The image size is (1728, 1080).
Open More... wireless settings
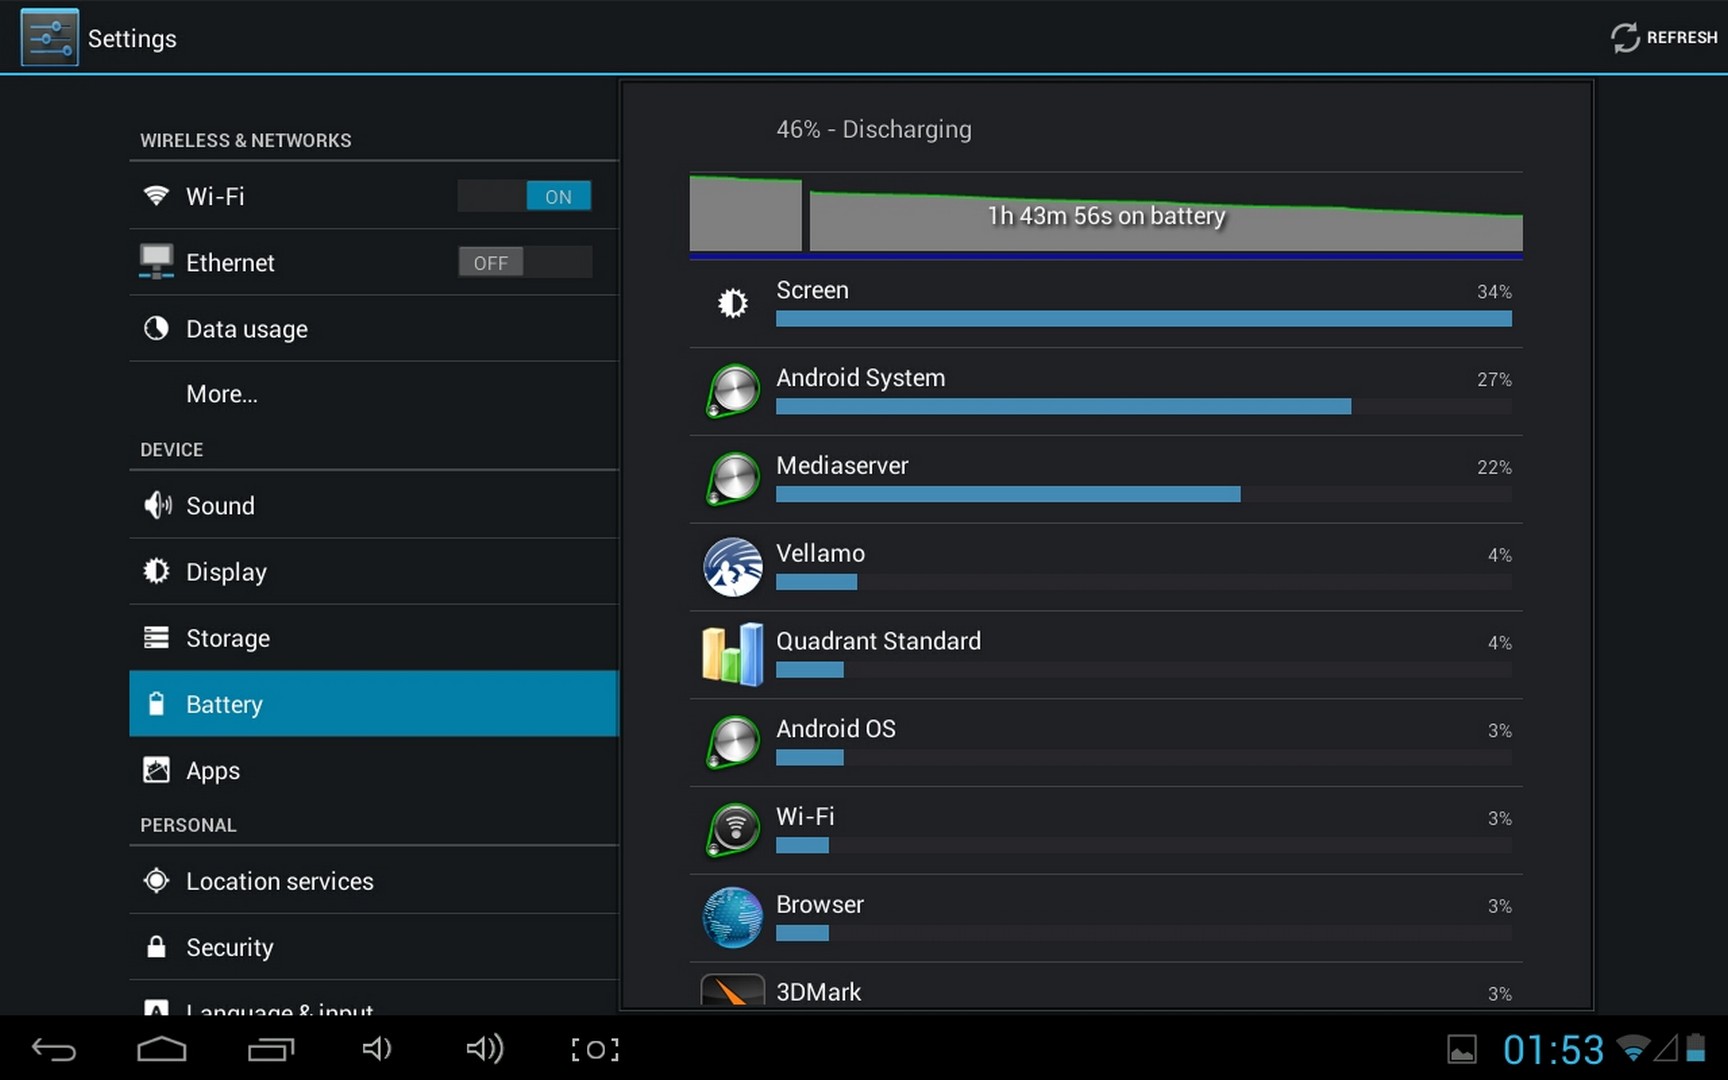pos(374,394)
